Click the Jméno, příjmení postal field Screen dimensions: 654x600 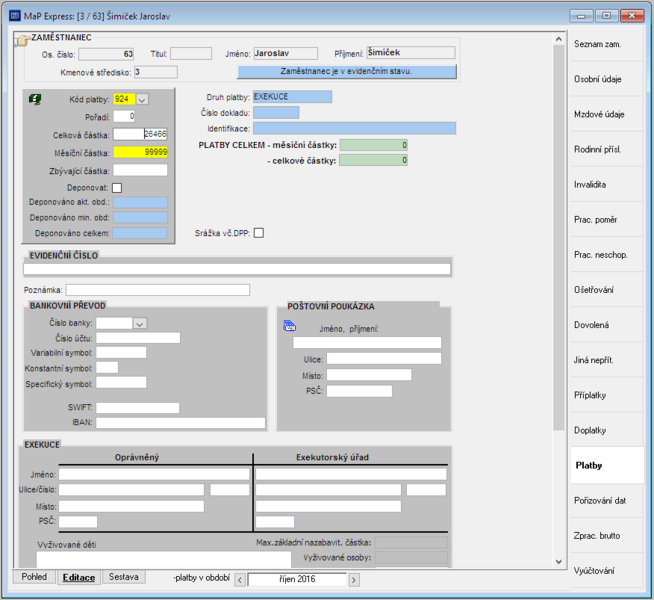(x=367, y=343)
